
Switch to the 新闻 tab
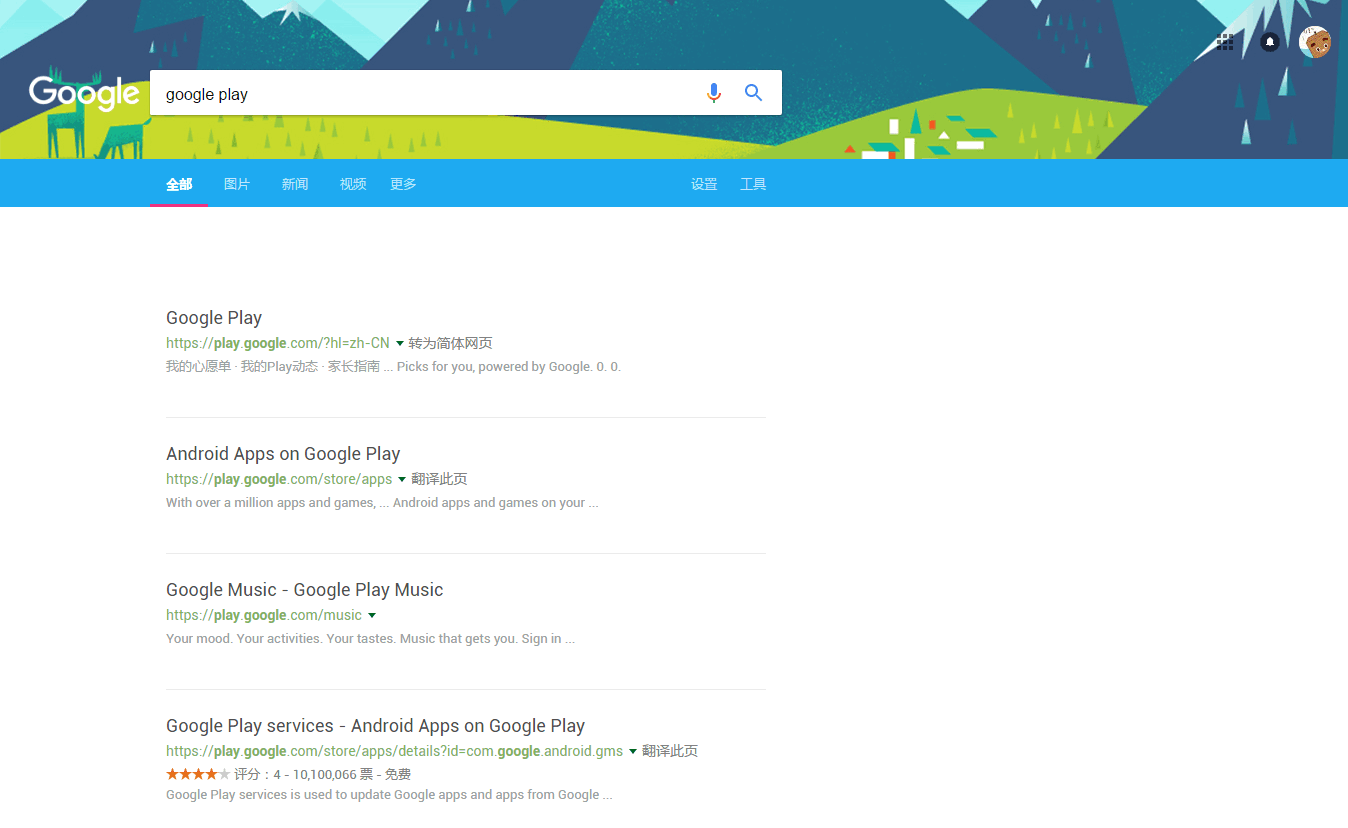(x=295, y=184)
